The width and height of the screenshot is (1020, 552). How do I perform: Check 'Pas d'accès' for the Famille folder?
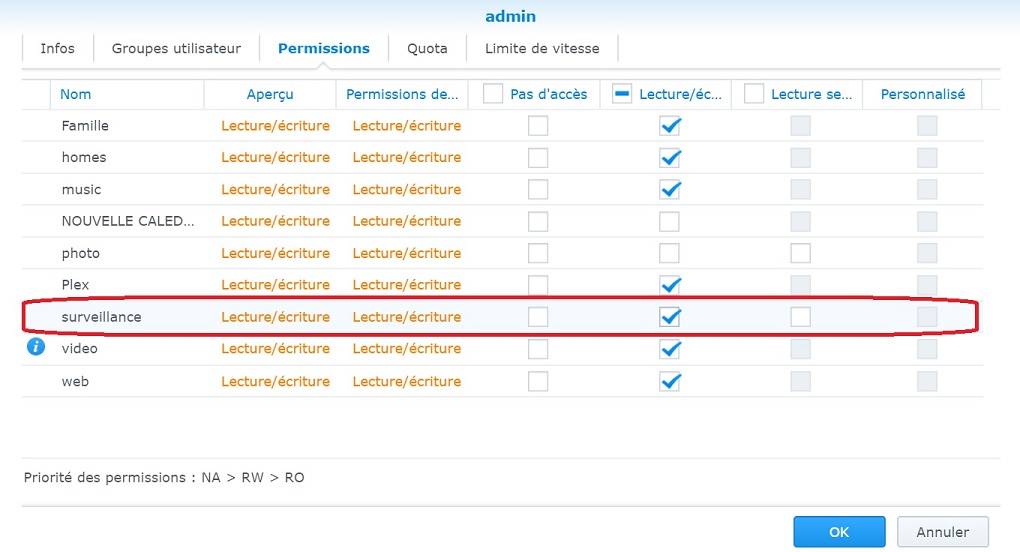[538, 126]
